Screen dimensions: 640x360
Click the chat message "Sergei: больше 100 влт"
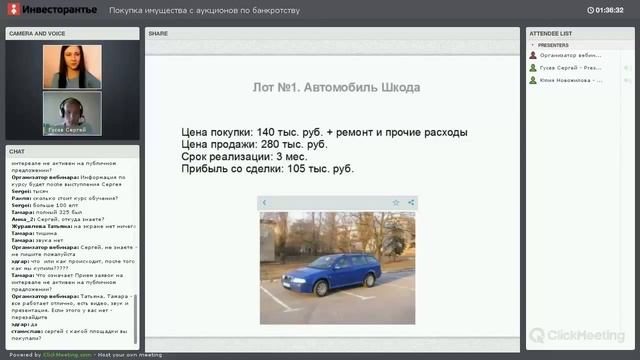pyautogui.click(x=44, y=205)
